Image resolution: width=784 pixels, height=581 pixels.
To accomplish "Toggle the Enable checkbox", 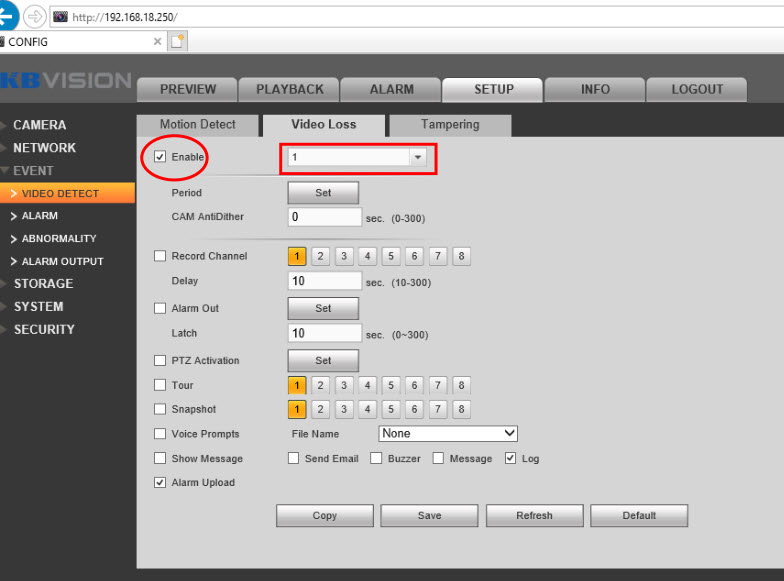I will pos(160,157).
